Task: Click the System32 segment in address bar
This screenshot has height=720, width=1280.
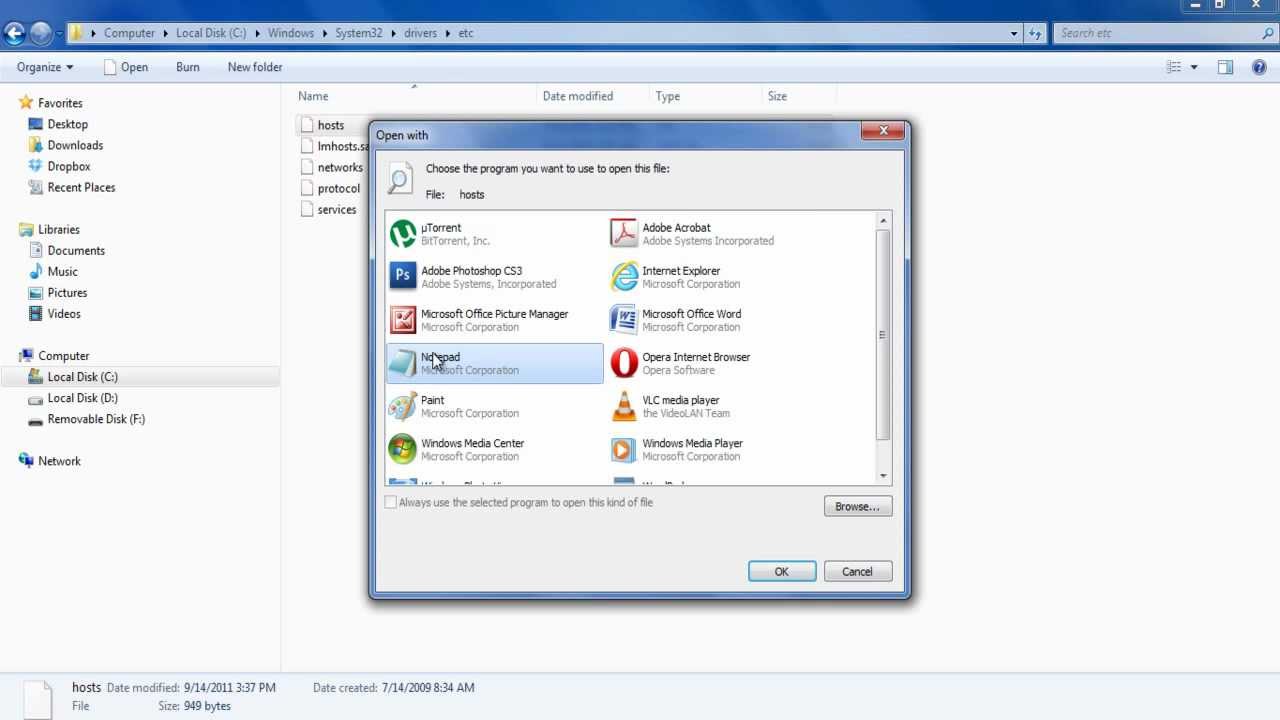Action: tap(360, 33)
